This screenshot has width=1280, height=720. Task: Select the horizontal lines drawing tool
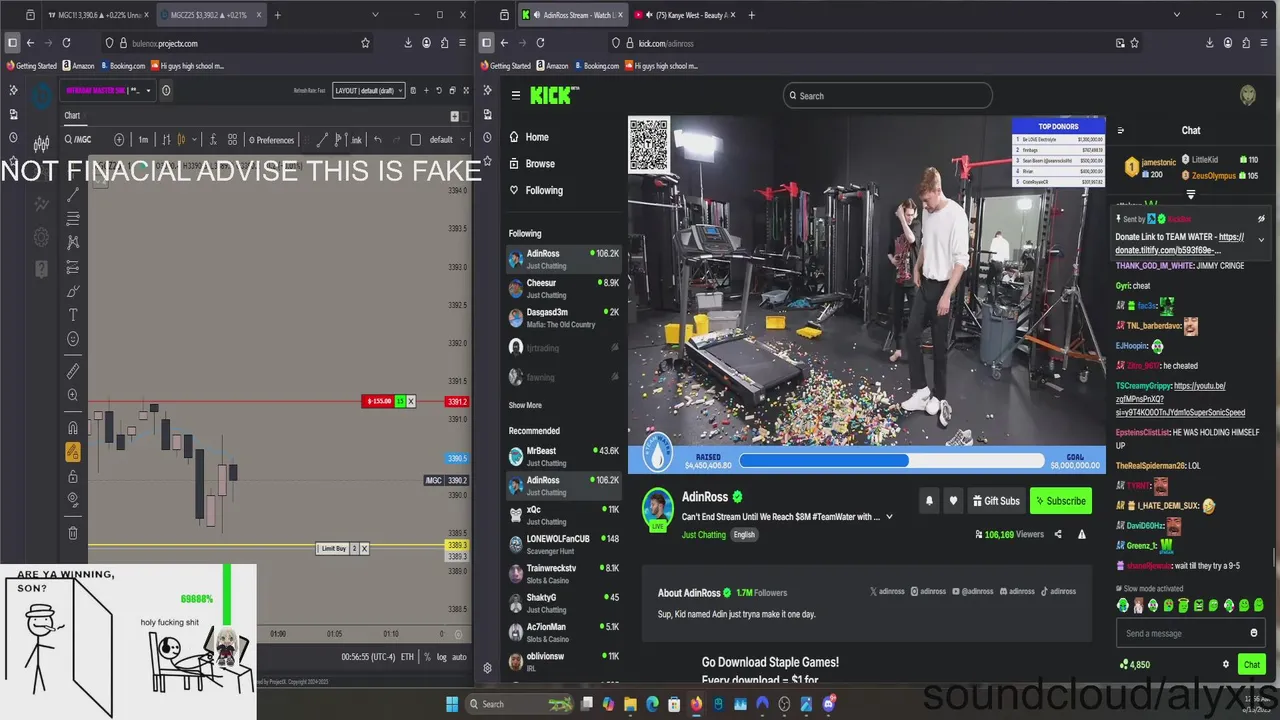click(x=73, y=219)
